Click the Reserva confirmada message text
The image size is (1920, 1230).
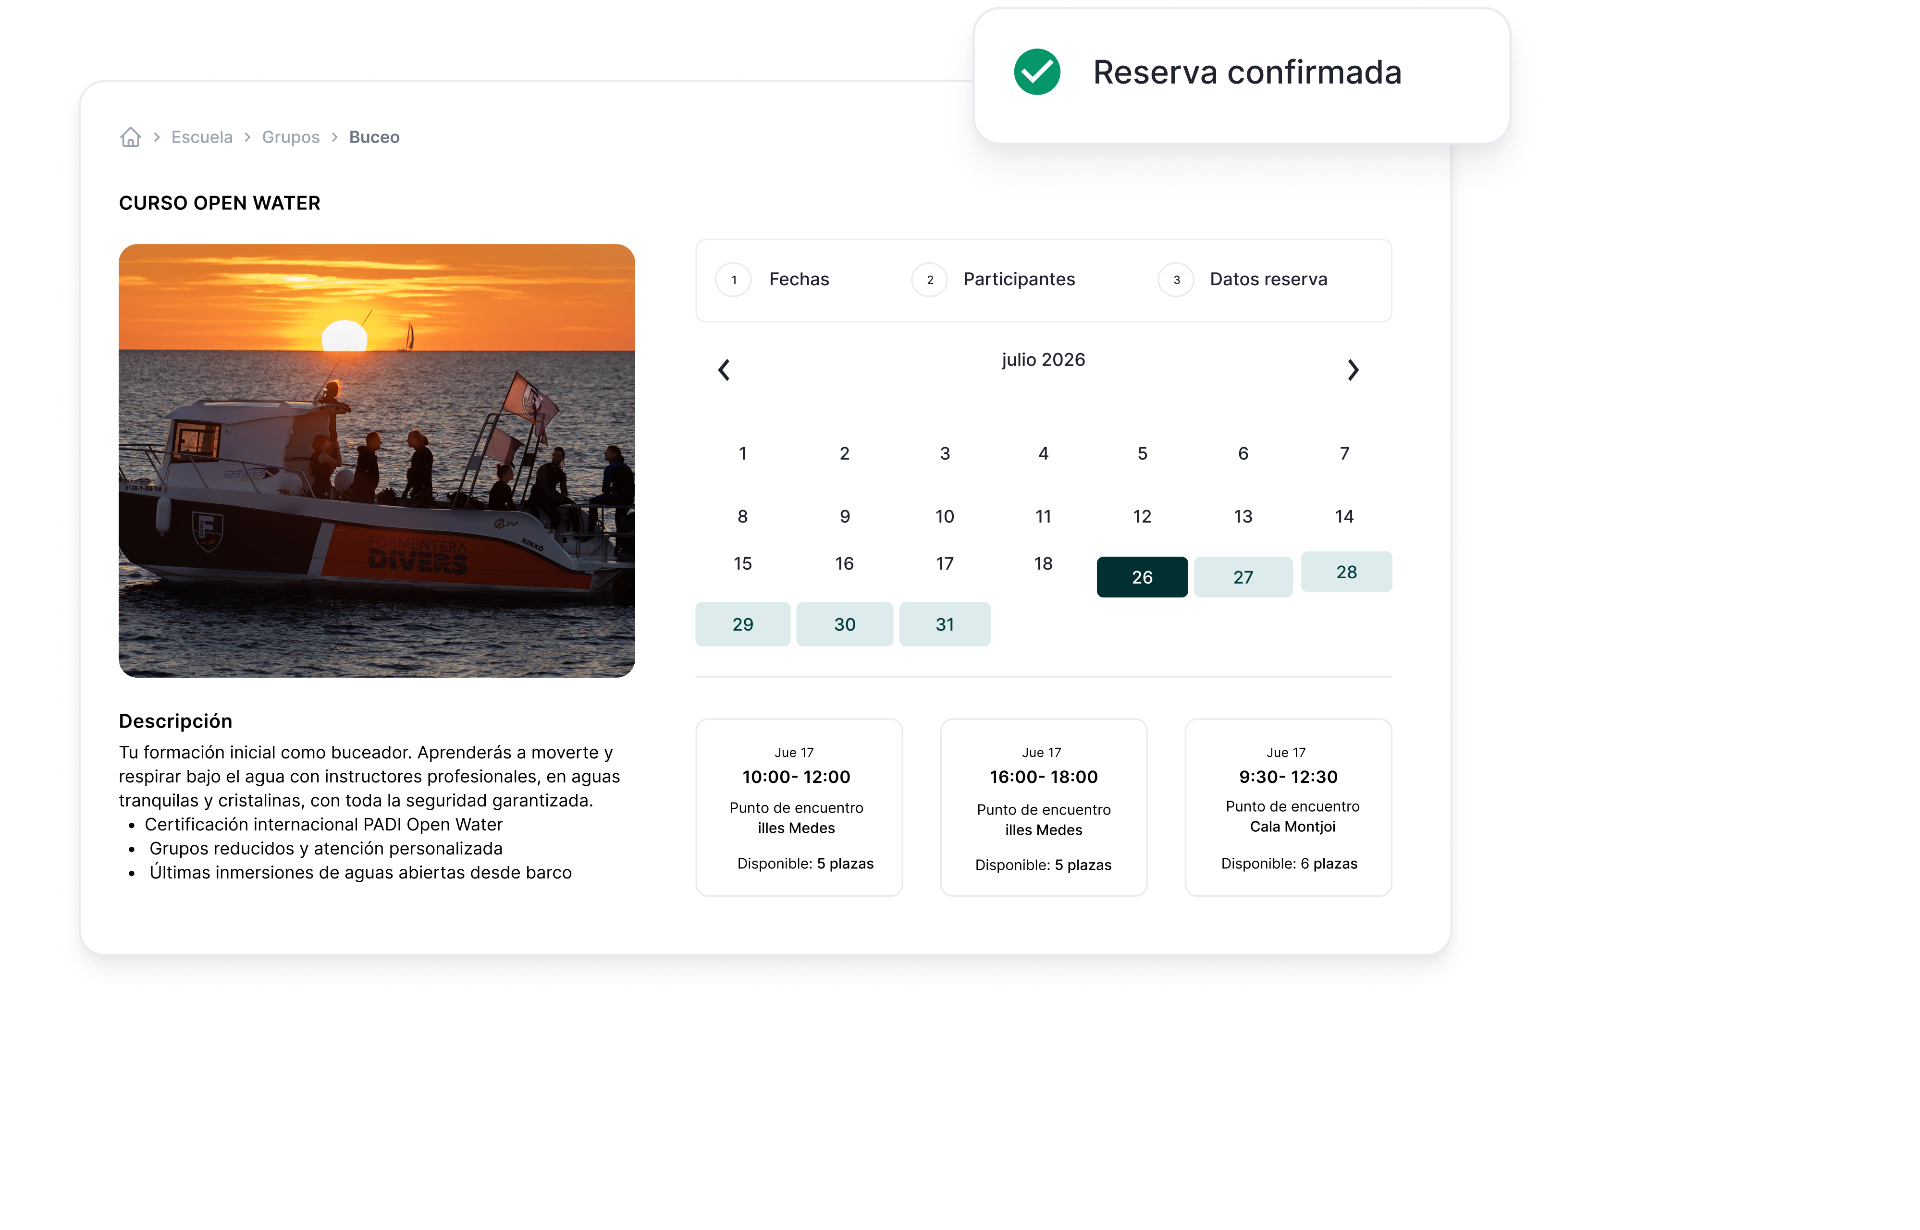tap(1247, 72)
